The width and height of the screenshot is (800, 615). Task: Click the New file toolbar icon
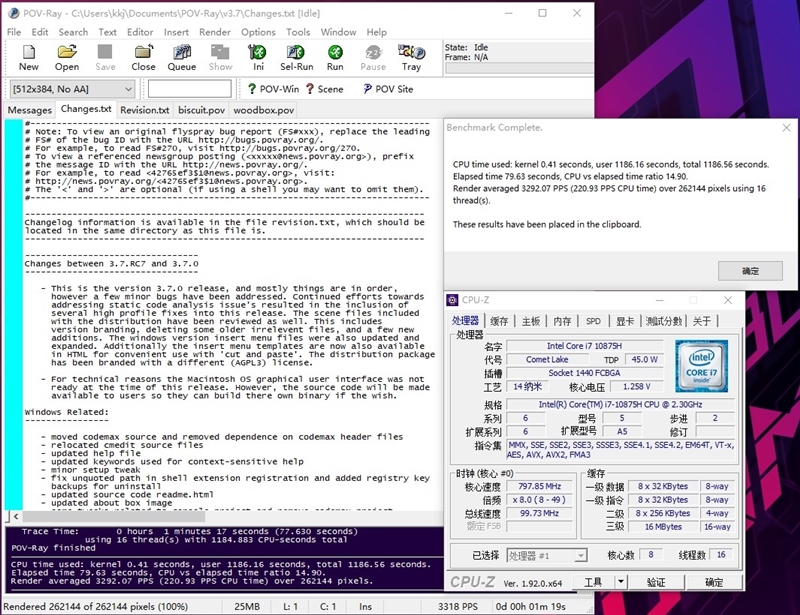point(28,57)
